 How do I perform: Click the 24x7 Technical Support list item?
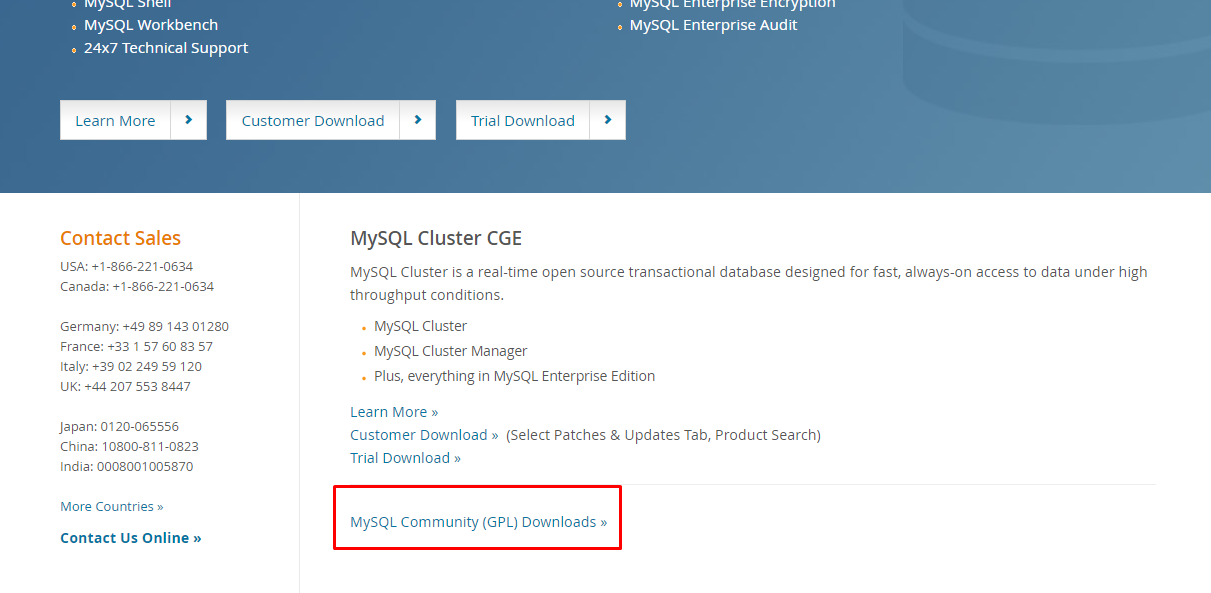pos(166,48)
